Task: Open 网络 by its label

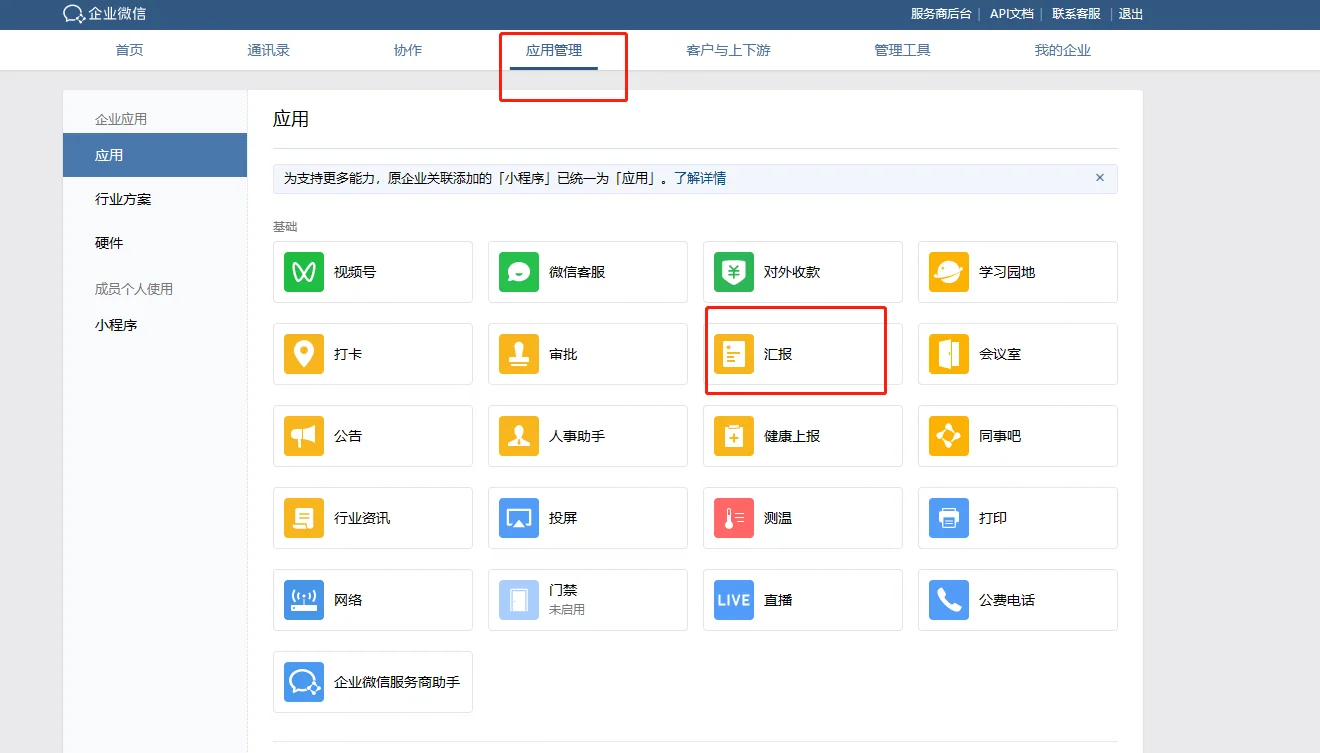Action: click(348, 600)
